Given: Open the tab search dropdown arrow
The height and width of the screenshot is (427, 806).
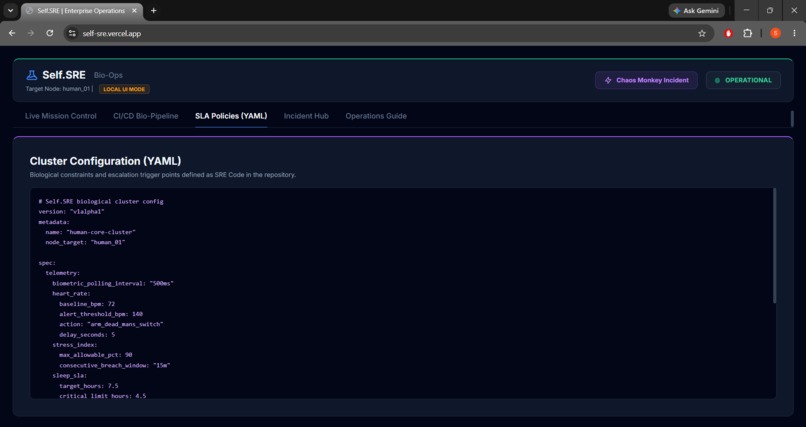Looking at the screenshot, I should (x=10, y=11).
